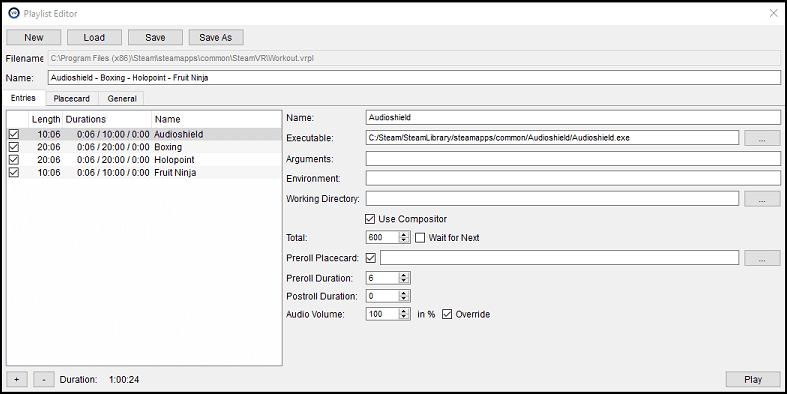Viewport: 787px width, 394px height.
Task: Click the Total value field showing 600
Action: [382, 237]
